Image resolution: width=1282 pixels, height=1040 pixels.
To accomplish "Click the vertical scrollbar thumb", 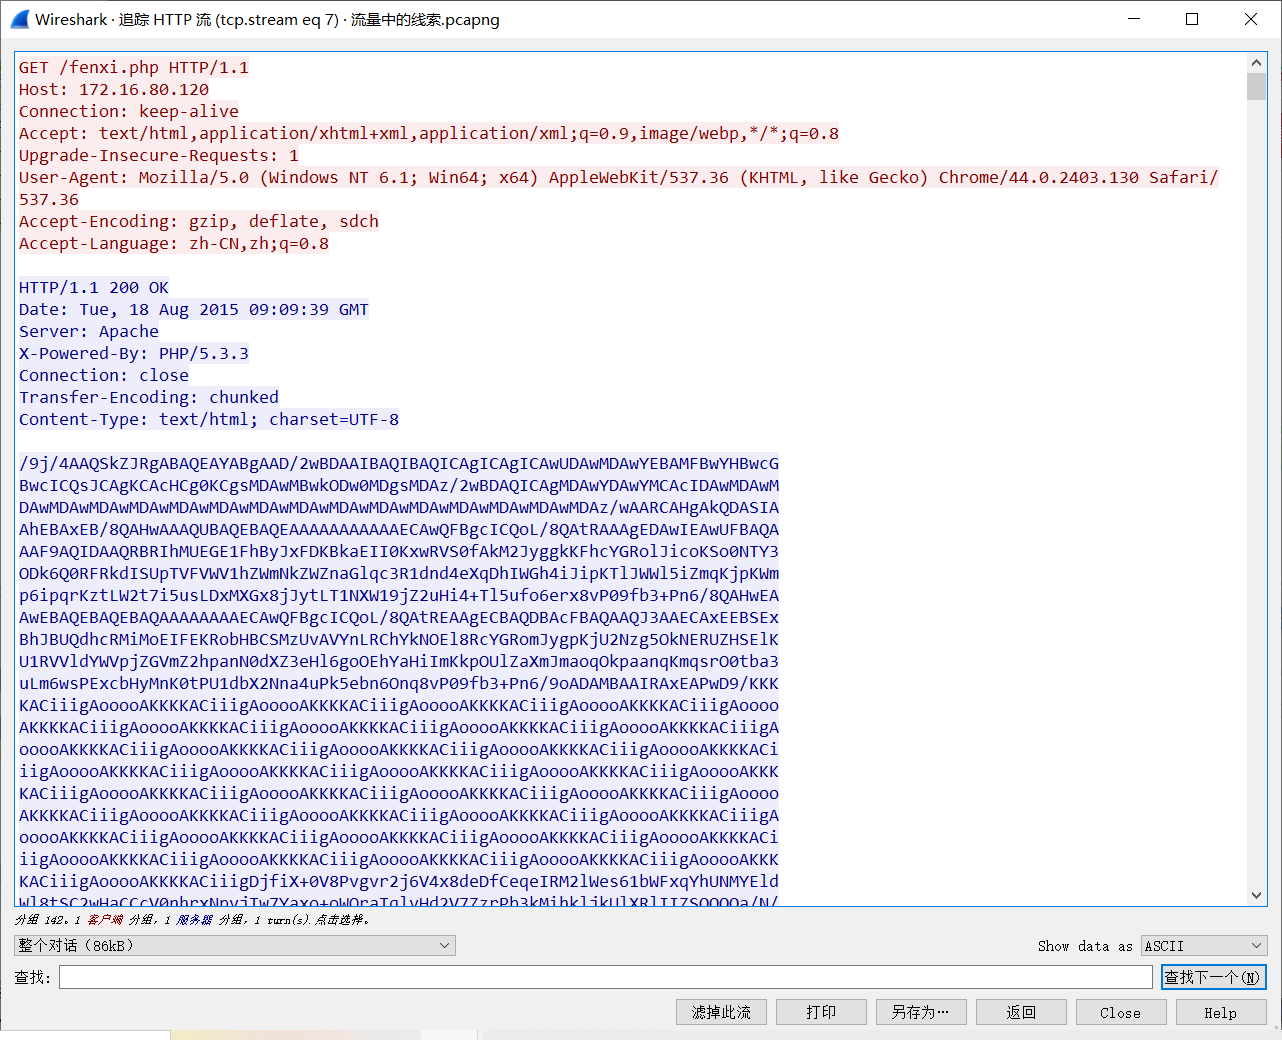I will 1257,86.
